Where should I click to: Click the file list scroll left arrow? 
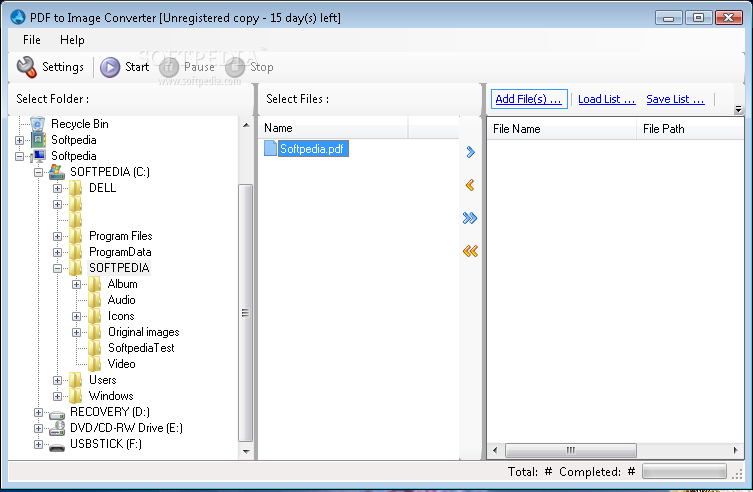pyautogui.click(x=495, y=450)
